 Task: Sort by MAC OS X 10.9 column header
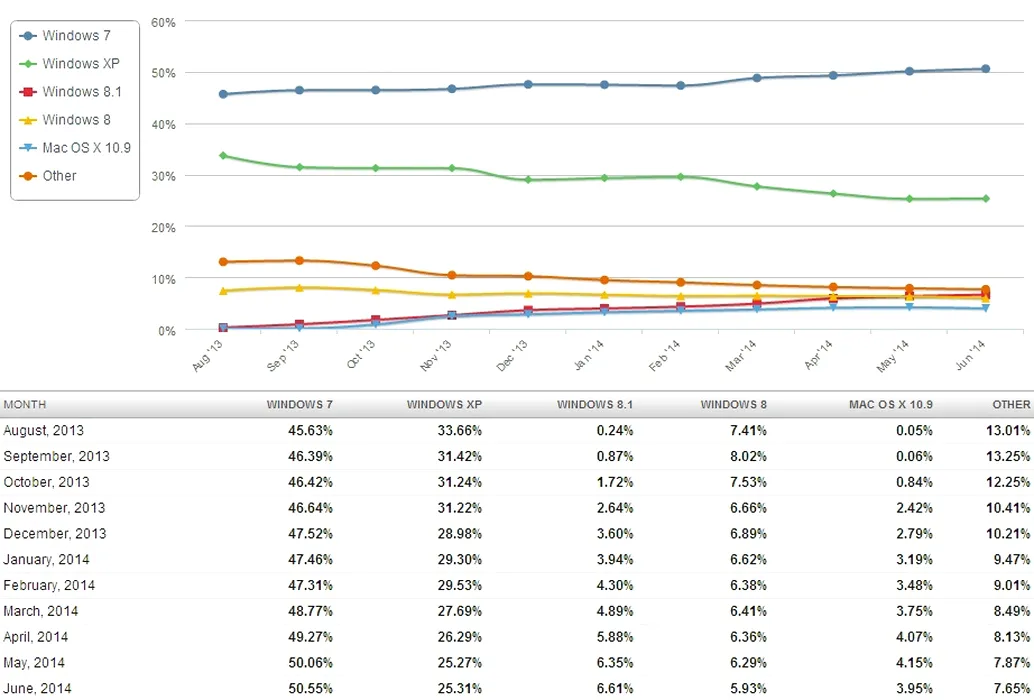890,404
